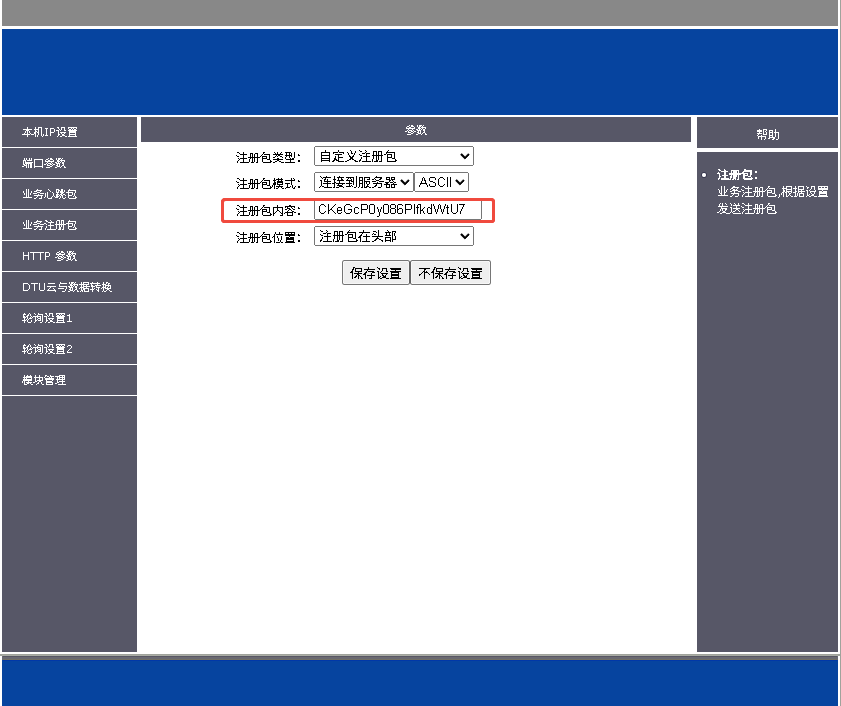Click the 参数 panel header
The image size is (841, 706).
tap(416, 130)
